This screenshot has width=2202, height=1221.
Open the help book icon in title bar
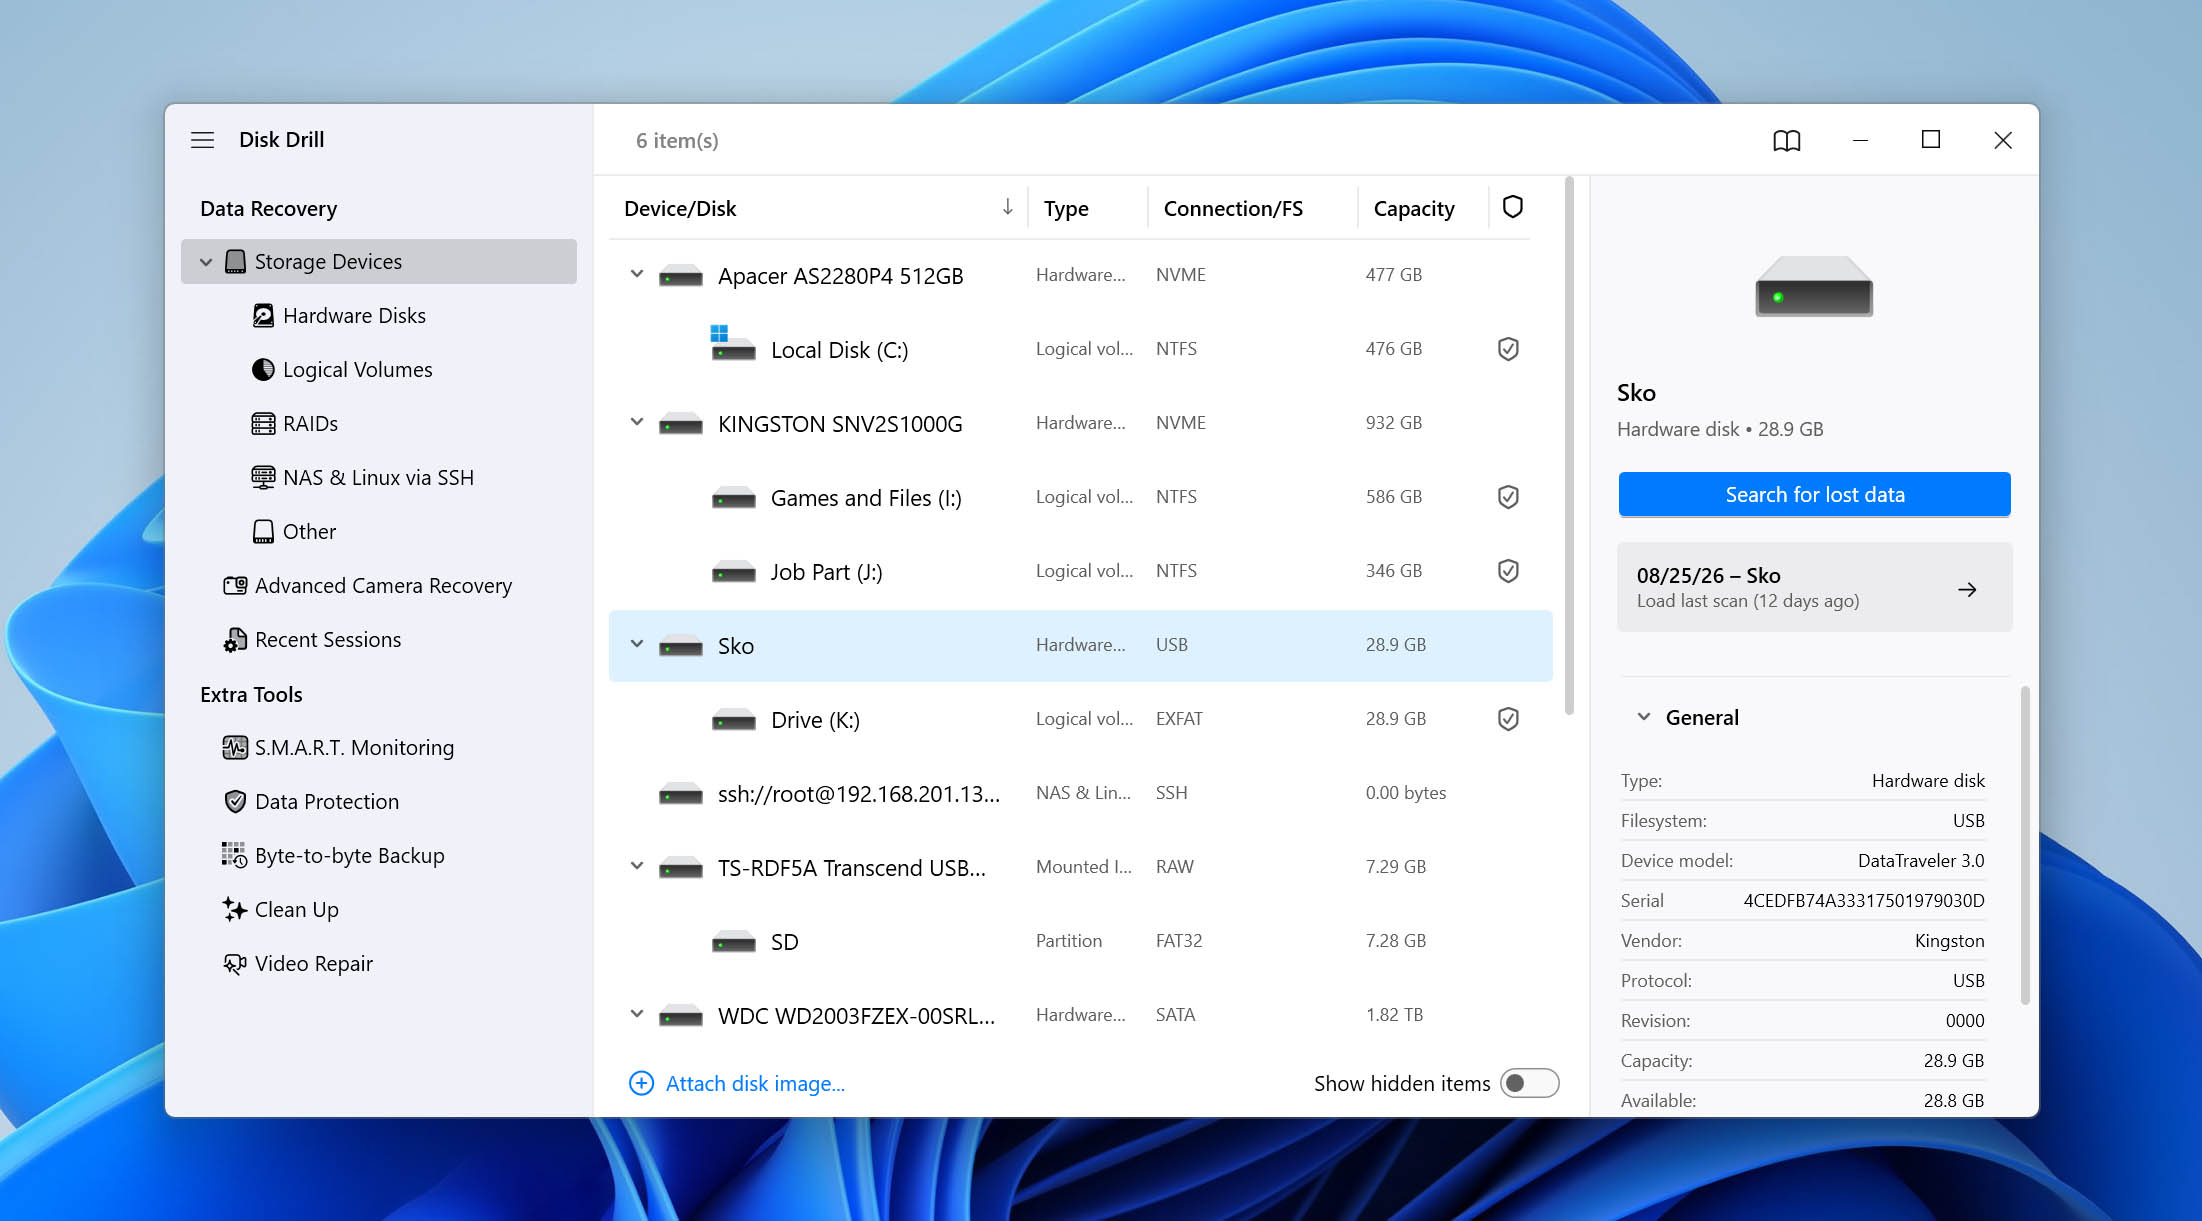pos(1786,140)
